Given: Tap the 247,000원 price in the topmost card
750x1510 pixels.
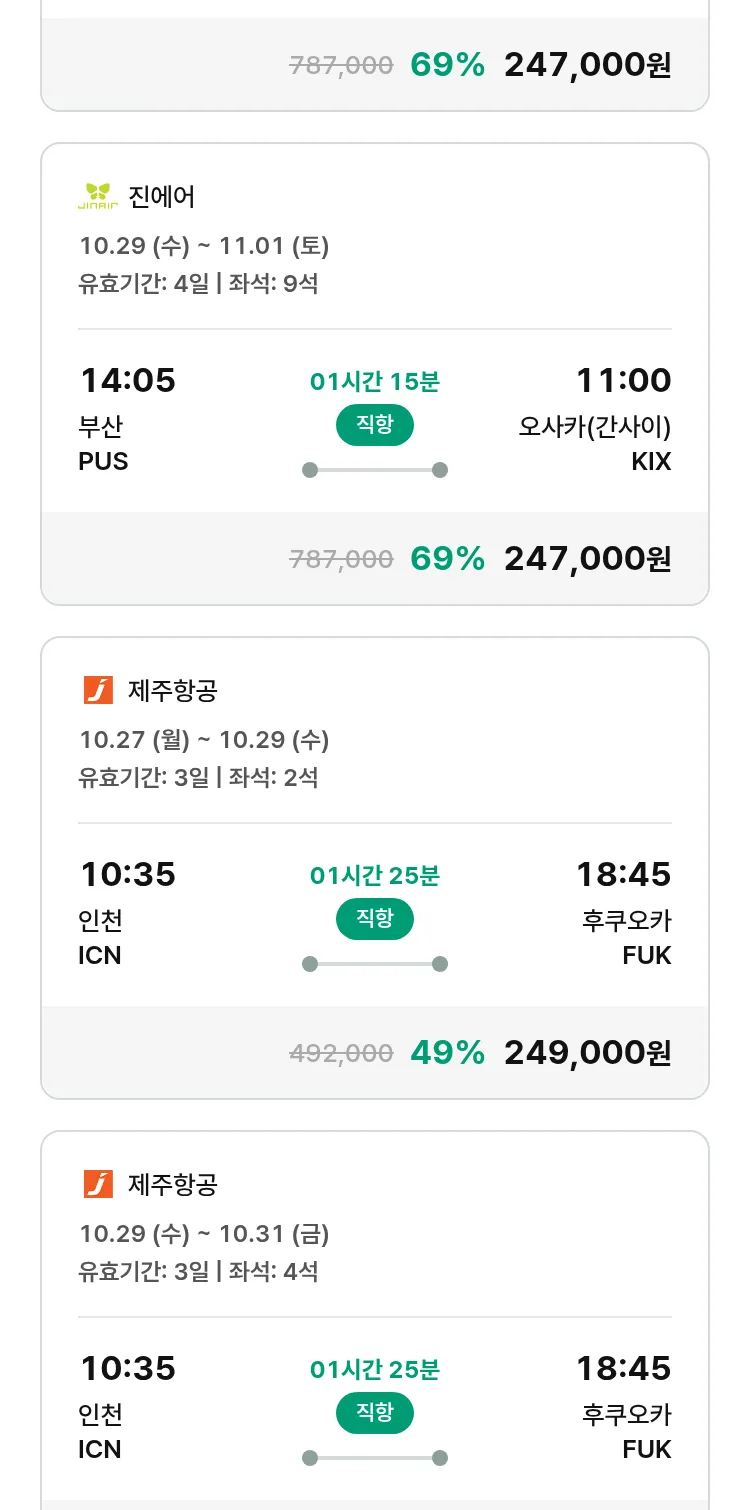Looking at the screenshot, I should 587,65.
